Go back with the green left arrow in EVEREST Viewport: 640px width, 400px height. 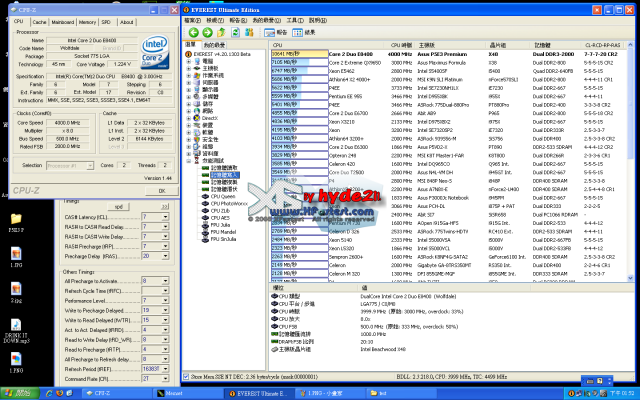pyautogui.click(x=194, y=32)
